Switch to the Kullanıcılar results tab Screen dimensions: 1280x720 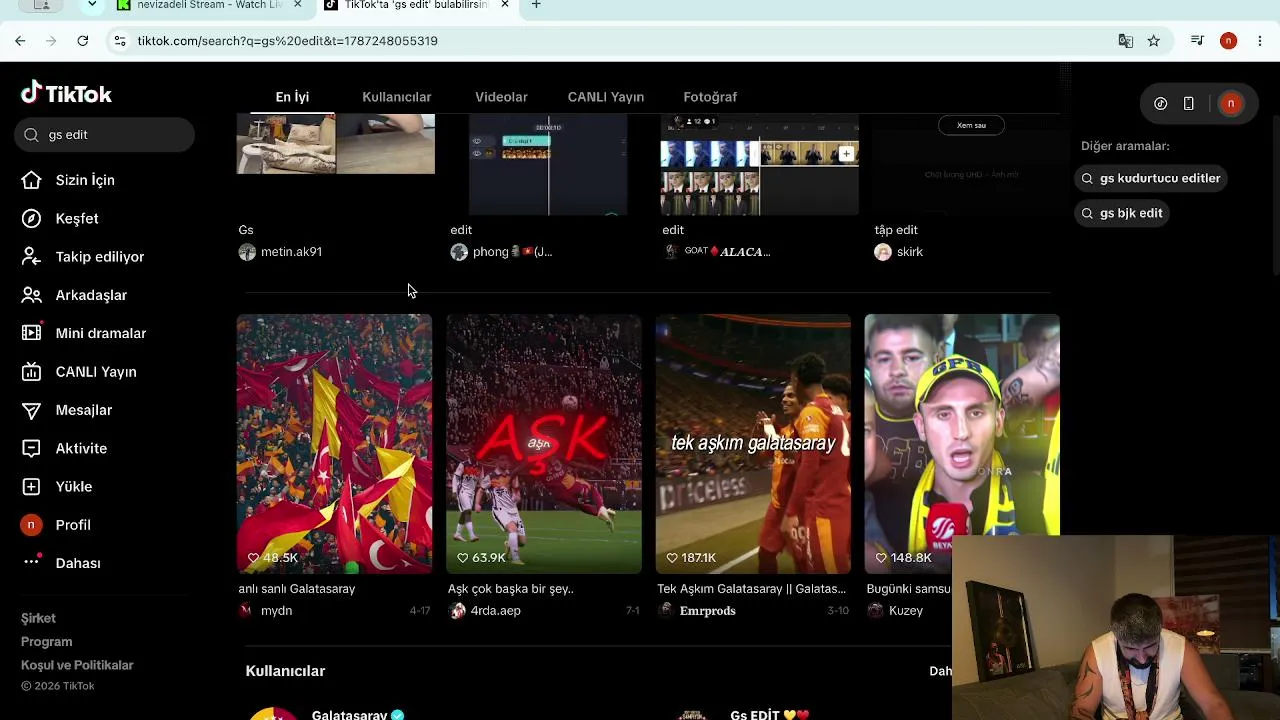pos(397,97)
